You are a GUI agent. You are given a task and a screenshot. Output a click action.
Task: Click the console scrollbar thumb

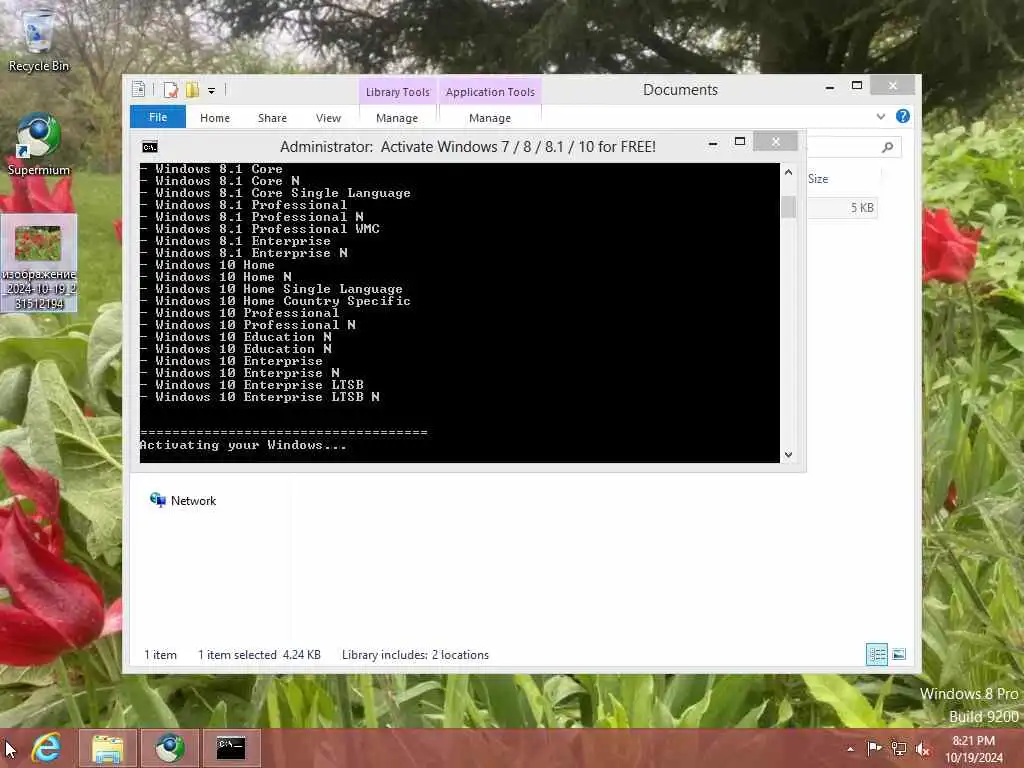[x=788, y=207]
